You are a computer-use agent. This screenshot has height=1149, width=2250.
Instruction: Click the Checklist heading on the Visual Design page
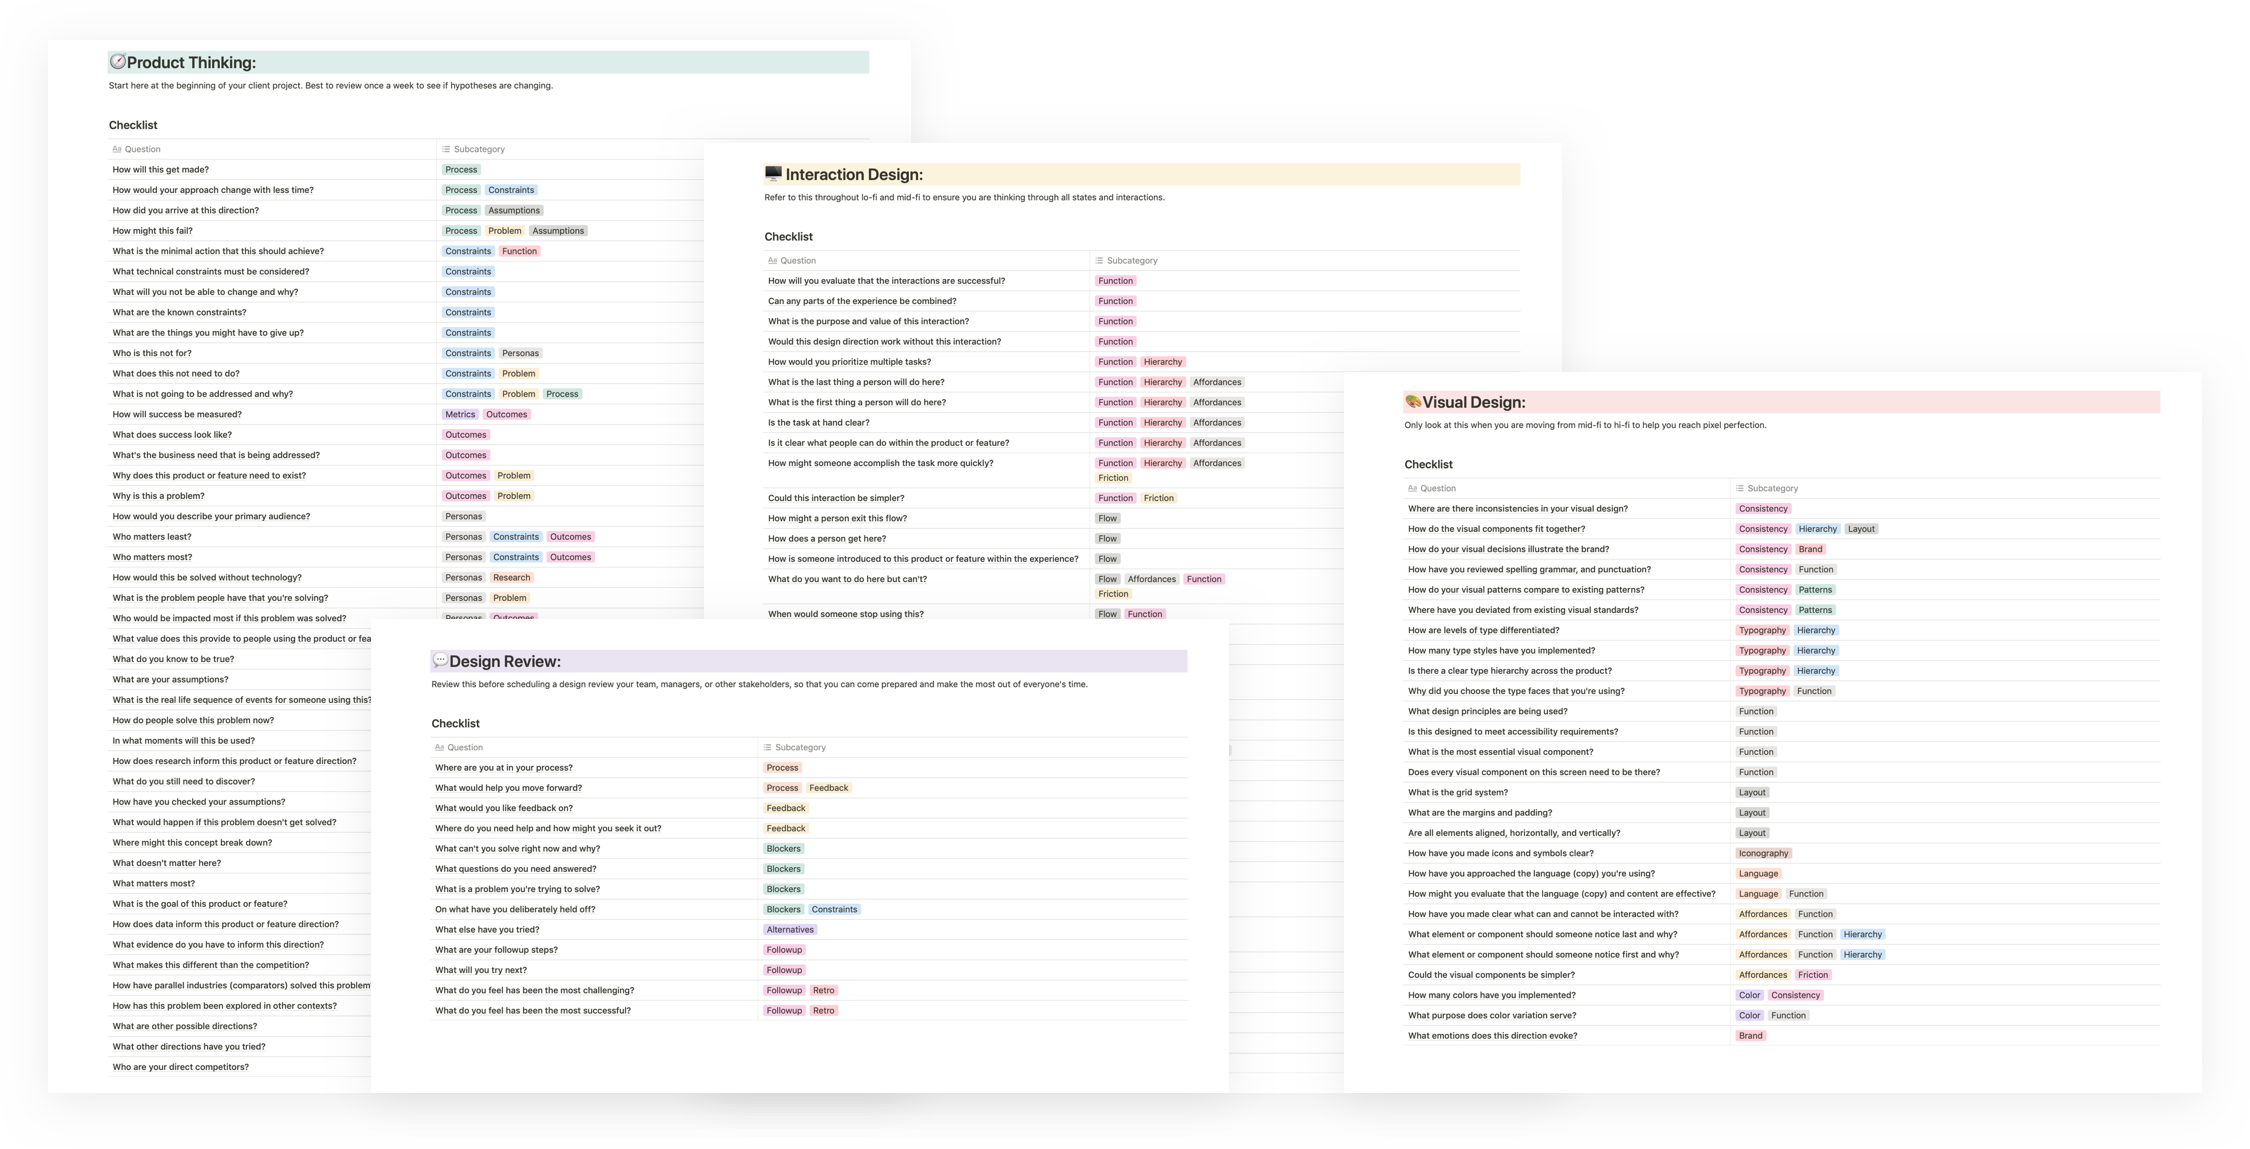point(1428,465)
